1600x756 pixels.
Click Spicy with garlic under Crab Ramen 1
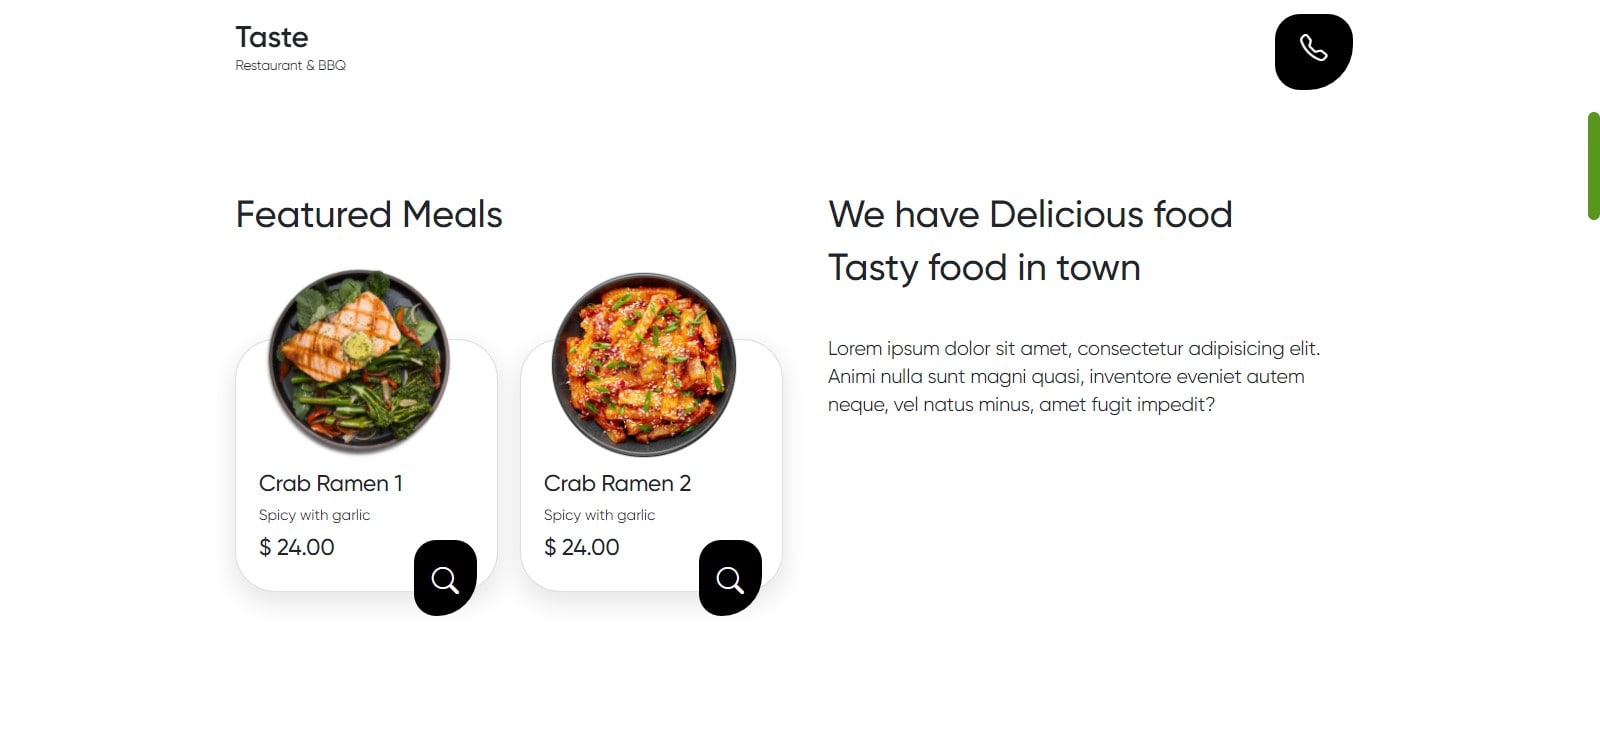tap(315, 516)
